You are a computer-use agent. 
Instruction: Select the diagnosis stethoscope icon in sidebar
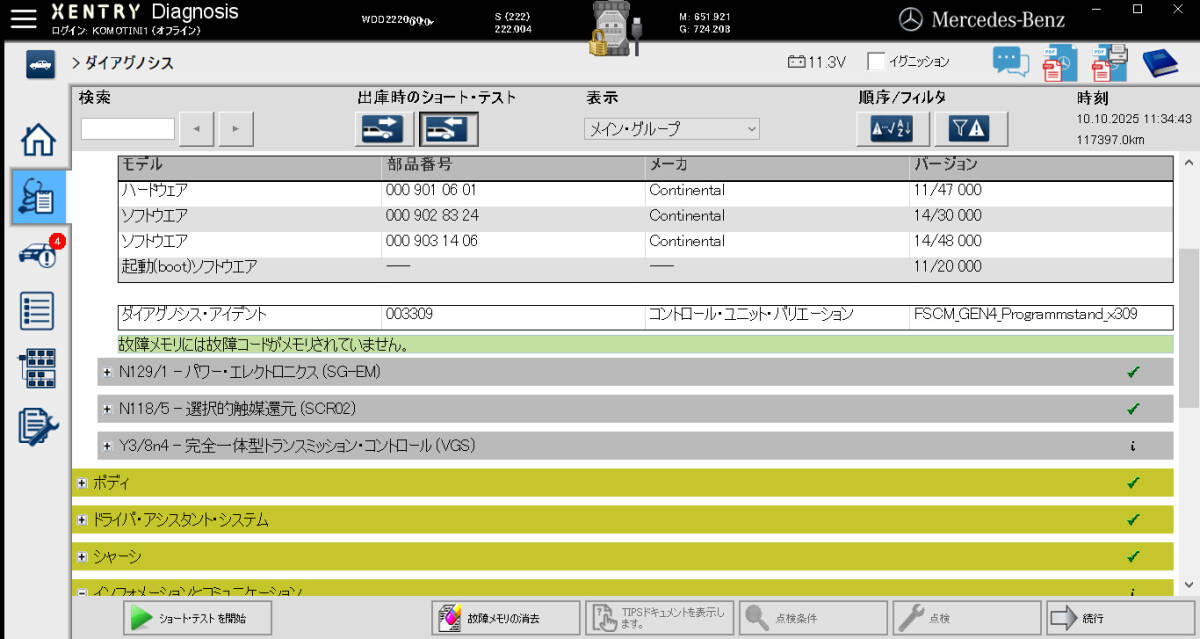pos(37,197)
